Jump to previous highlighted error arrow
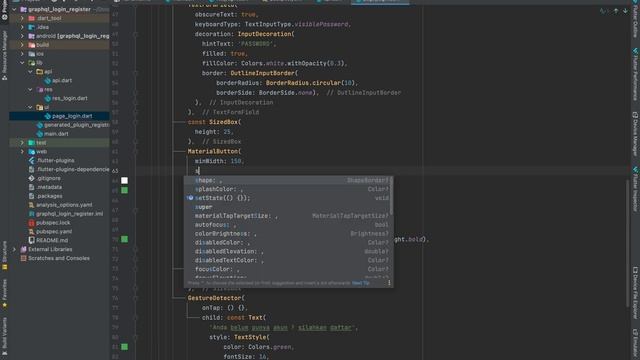 pyautogui.click(x=616, y=11)
